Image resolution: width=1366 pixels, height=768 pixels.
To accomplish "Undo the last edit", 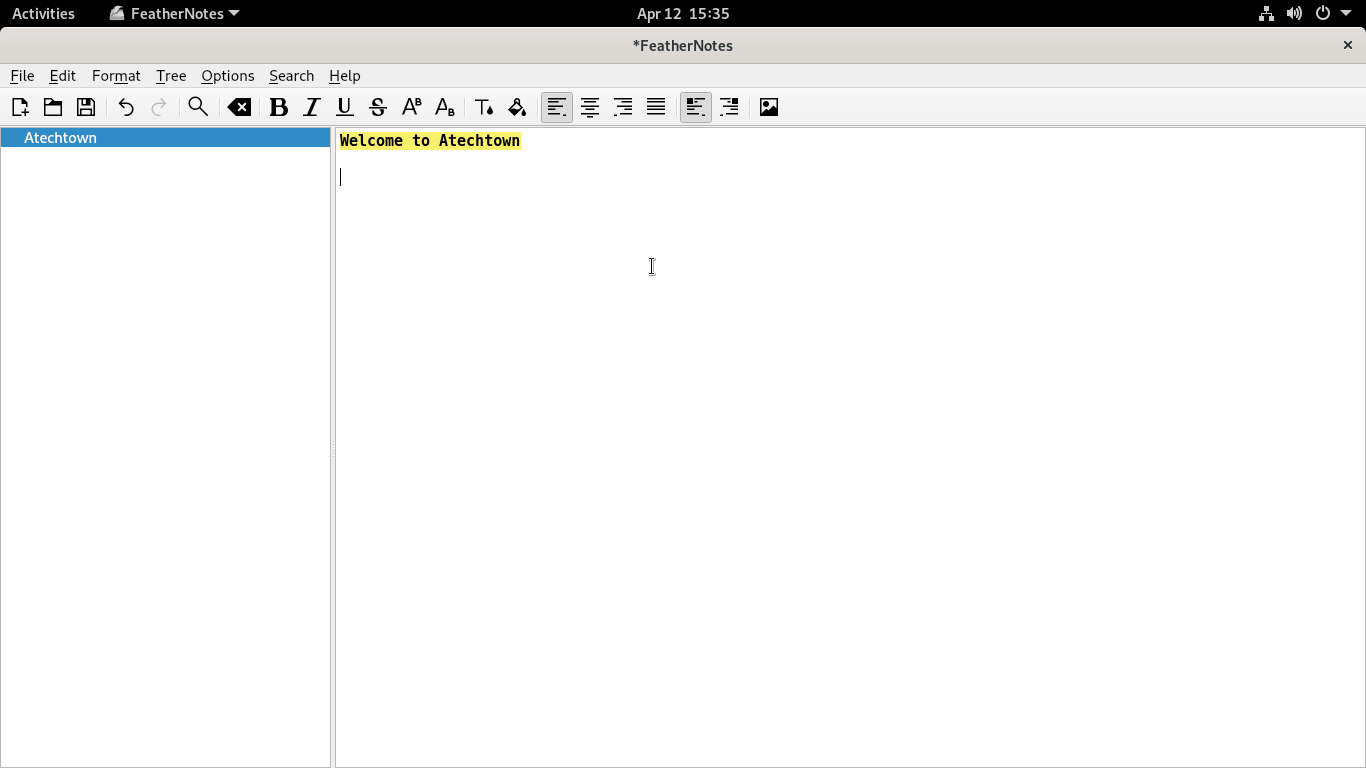I will pyautogui.click(x=126, y=107).
